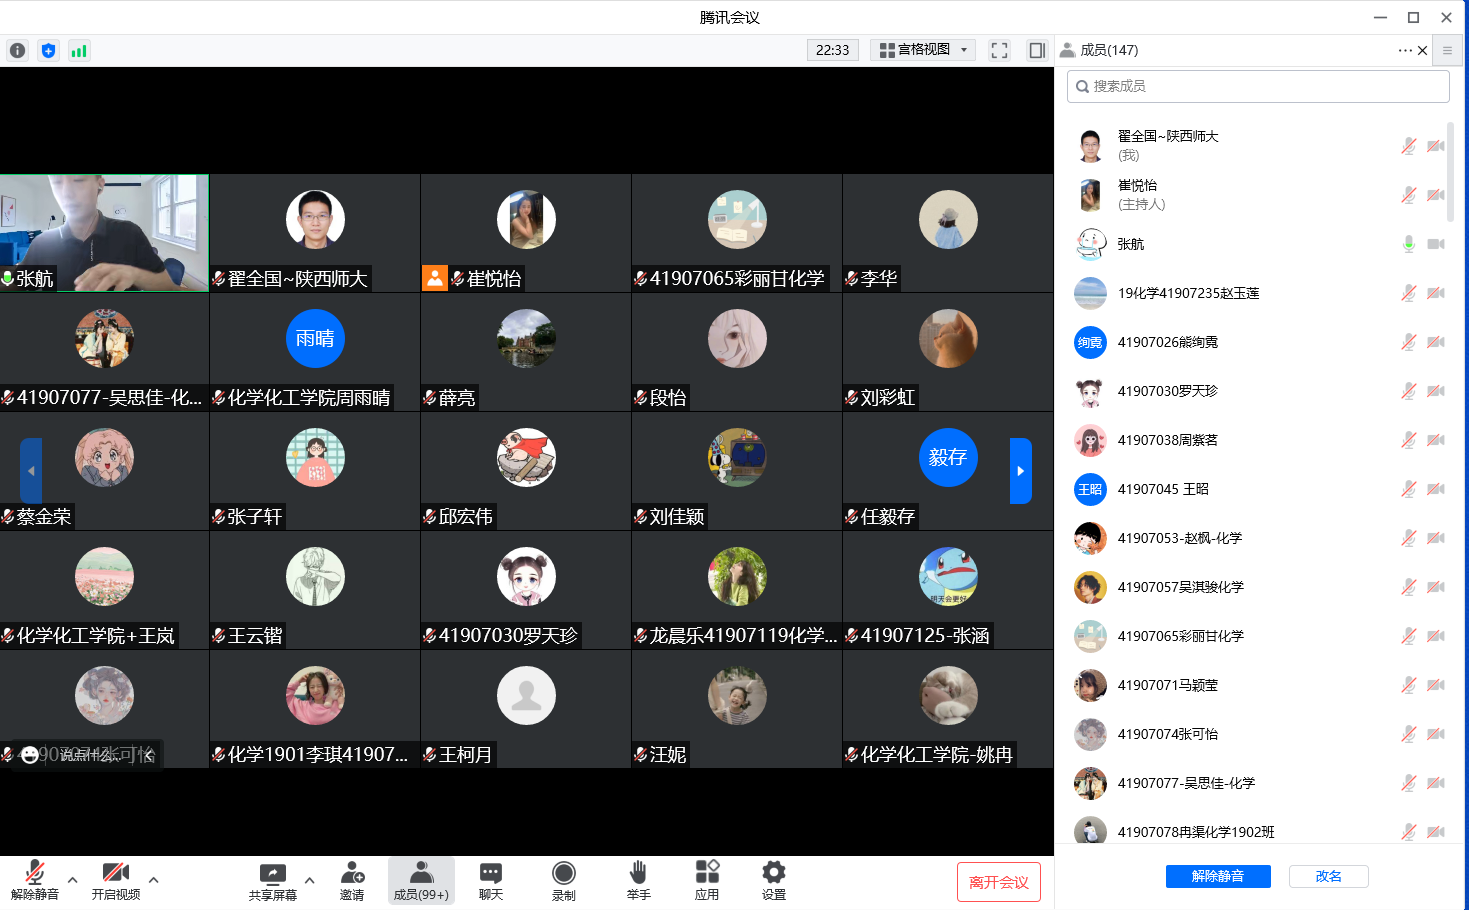This screenshot has width=1469, height=910.
Task: Unmute microphone in bottom toolbar
Action: (34, 881)
